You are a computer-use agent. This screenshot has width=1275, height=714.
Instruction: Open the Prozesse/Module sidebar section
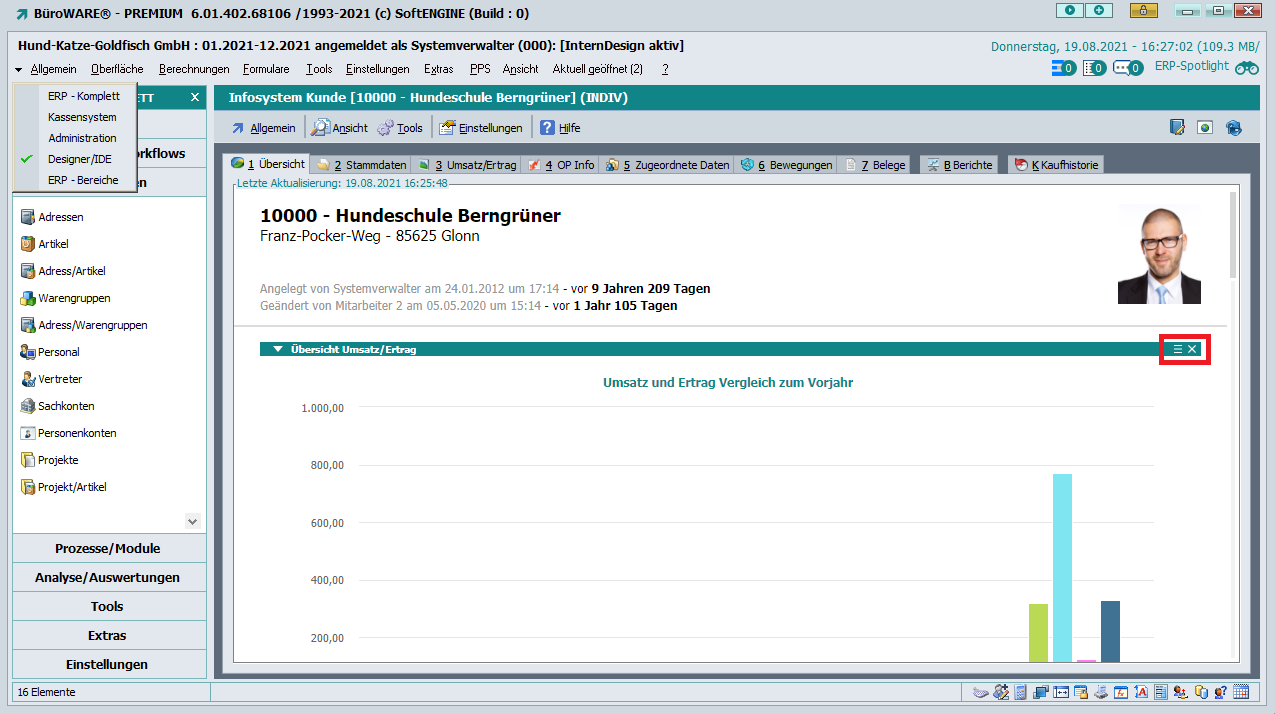[x=107, y=548]
